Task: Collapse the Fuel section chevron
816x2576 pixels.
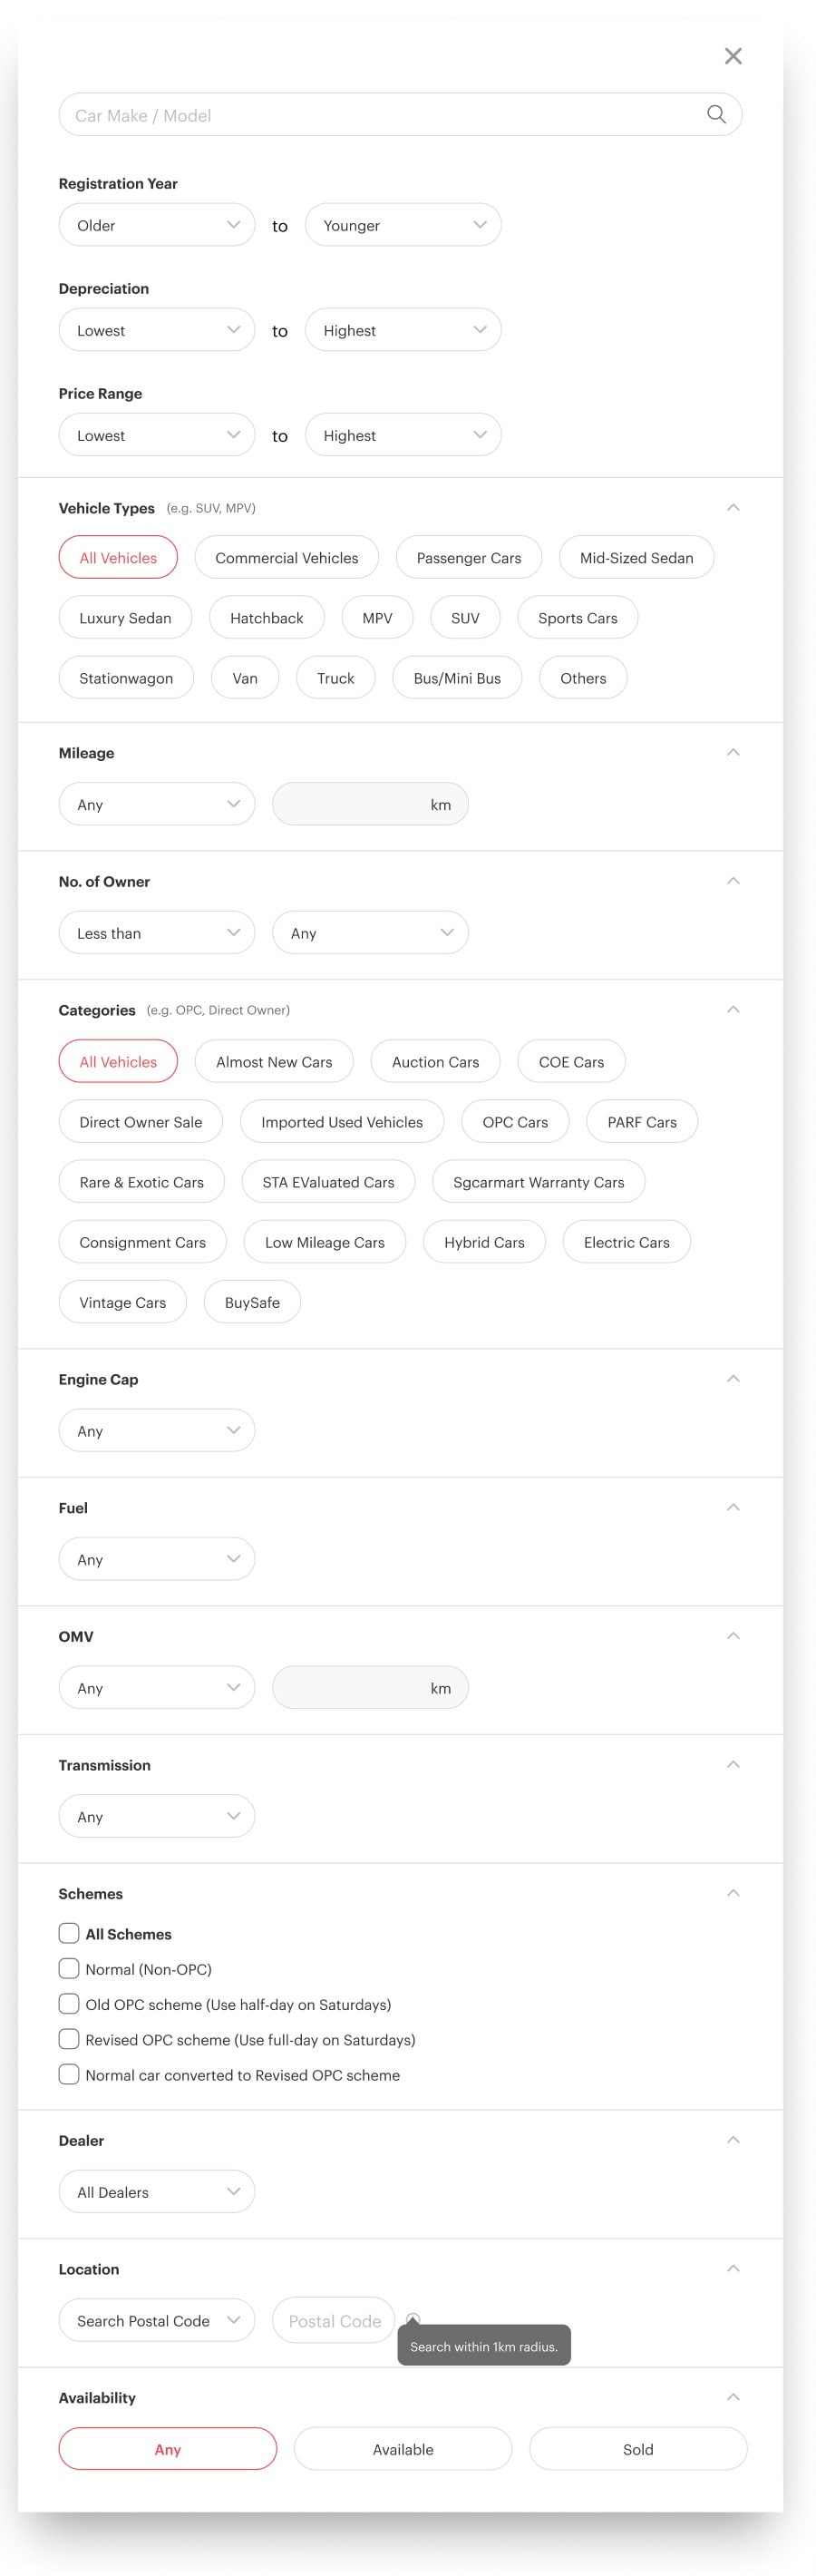Action: point(733,1507)
